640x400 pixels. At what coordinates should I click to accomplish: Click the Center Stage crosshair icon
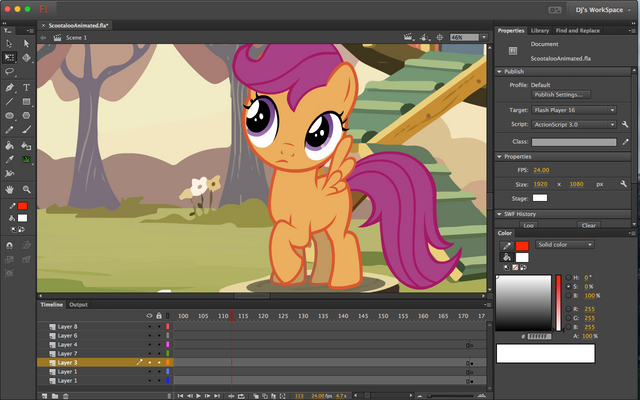click(x=440, y=37)
